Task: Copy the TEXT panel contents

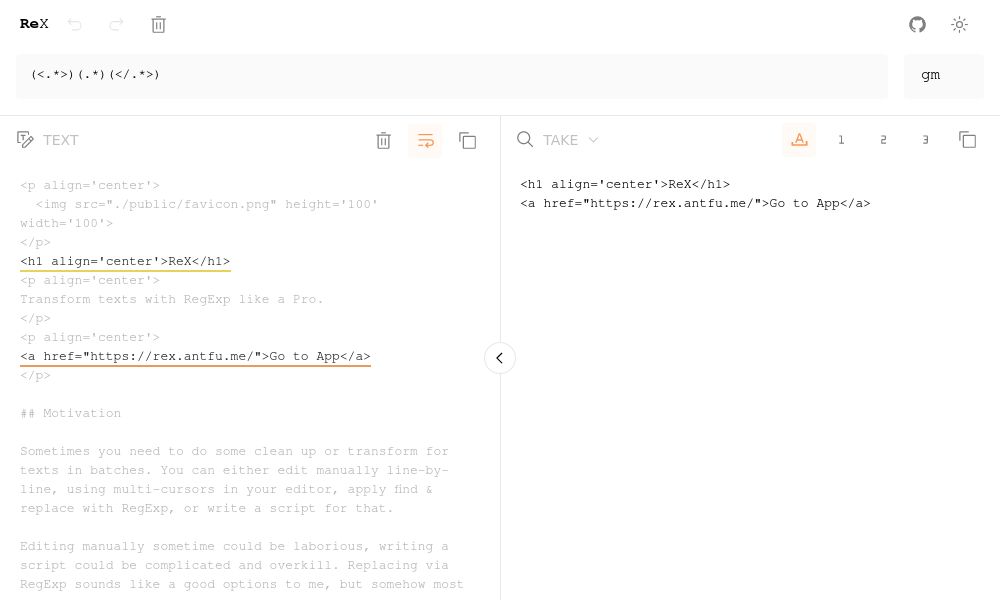Action: pyautogui.click(x=467, y=141)
